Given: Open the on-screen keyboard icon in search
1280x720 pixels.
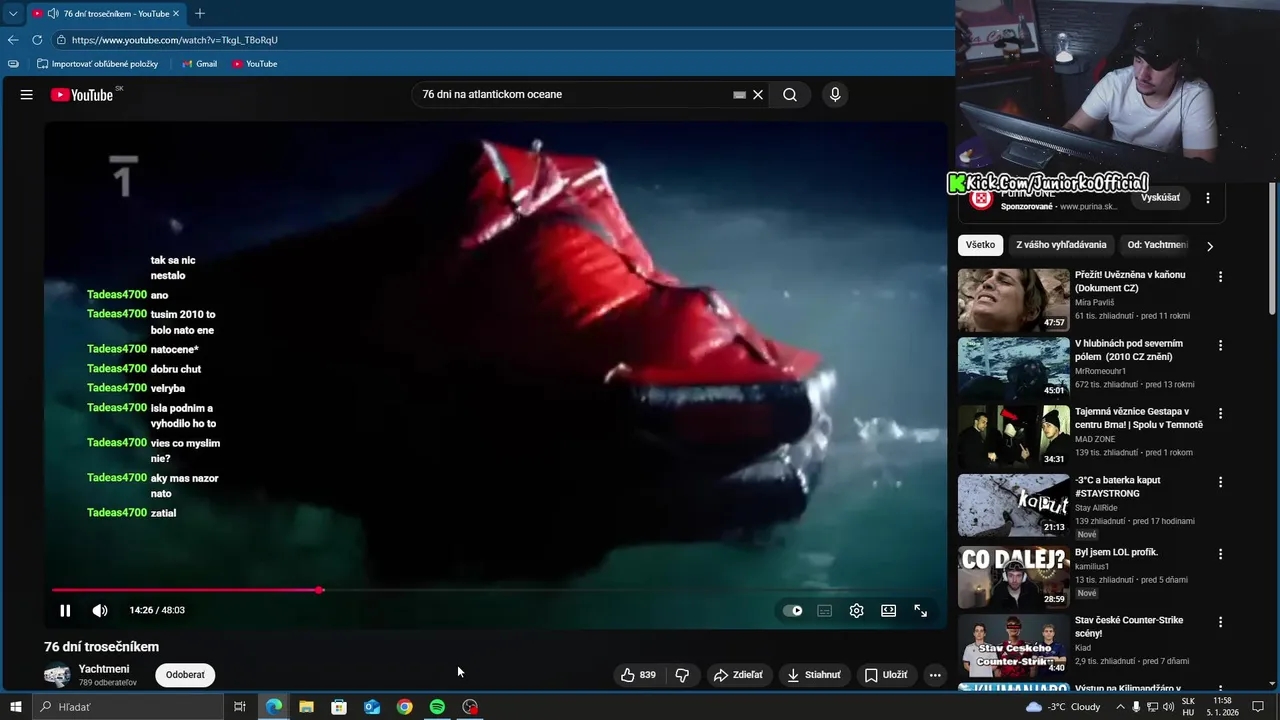Looking at the screenshot, I should tap(739, 95).
